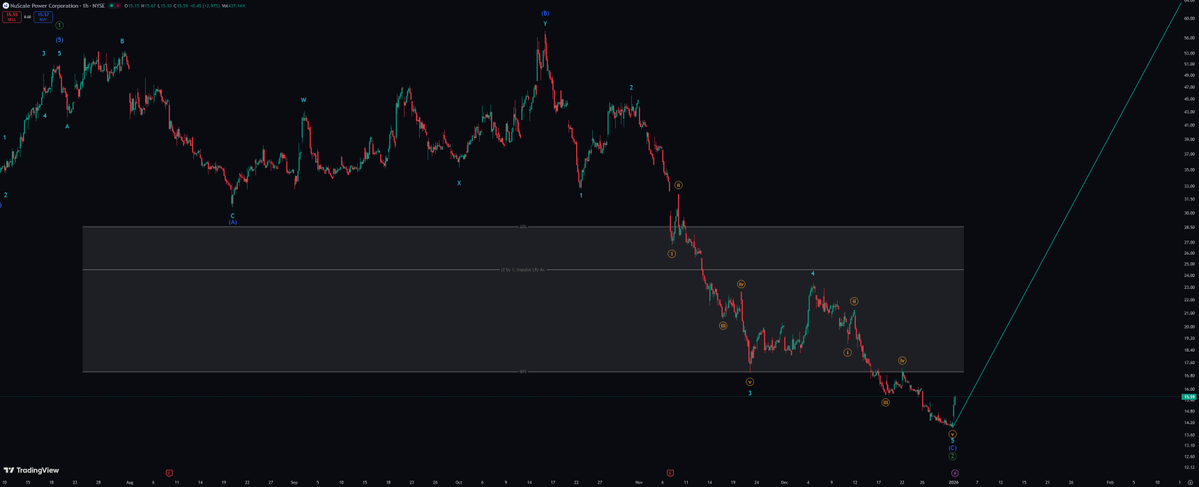The width and height of the screenshot is (1199, 487).
Task: Click the 2026 date label on time axis
Action: click(x=952, y=483)
